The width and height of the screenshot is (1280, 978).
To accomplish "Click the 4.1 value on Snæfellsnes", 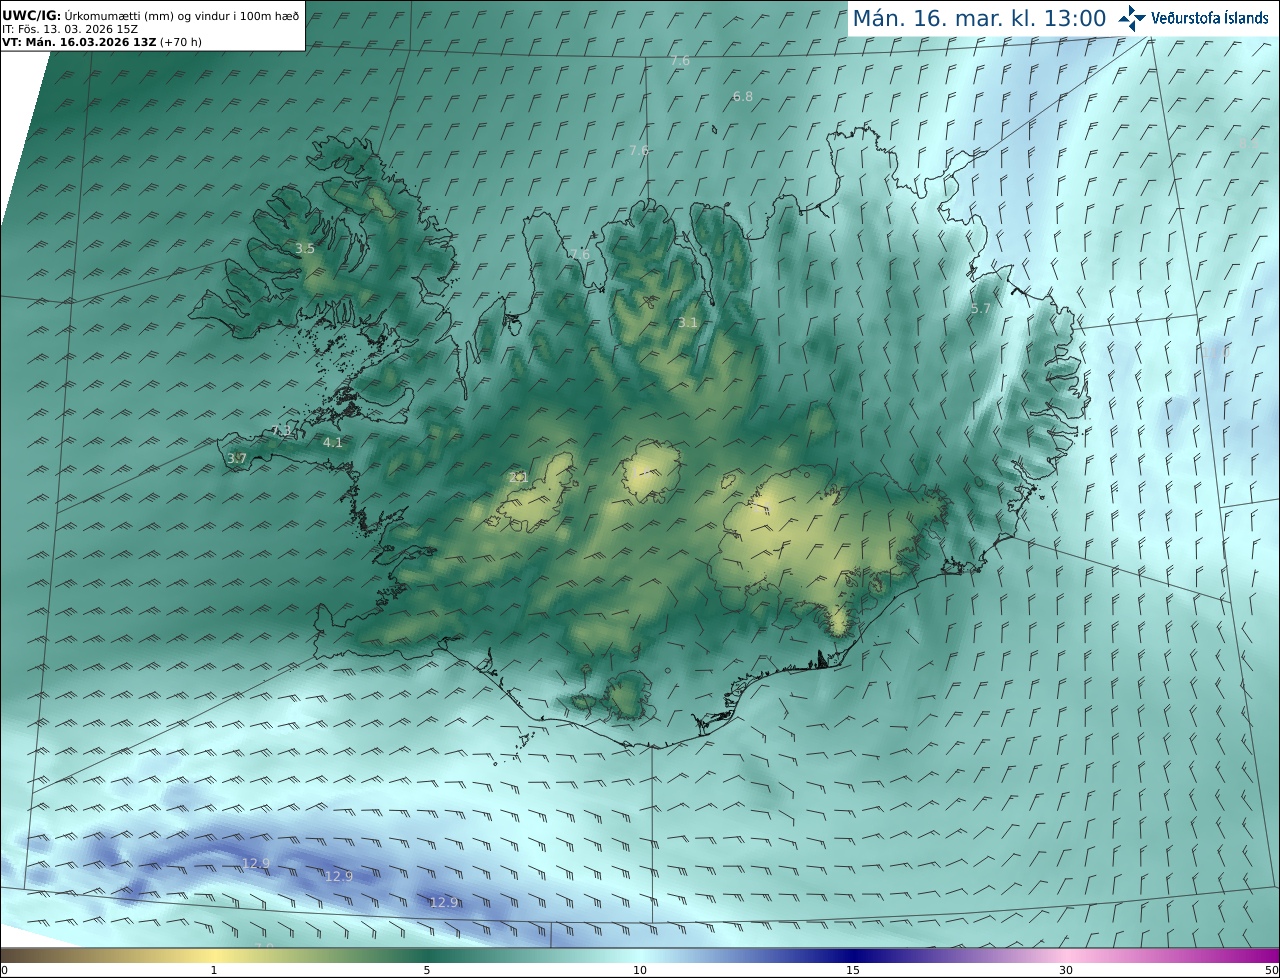I will point(333,442).
